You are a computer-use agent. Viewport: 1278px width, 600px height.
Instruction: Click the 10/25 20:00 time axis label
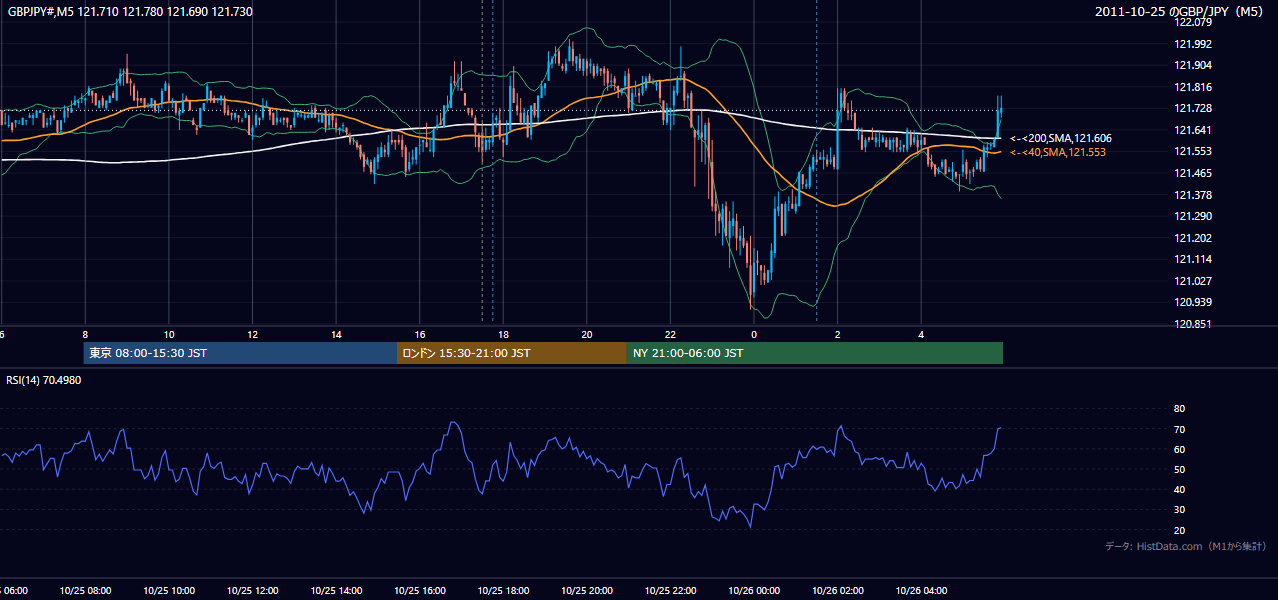point(587,591)
